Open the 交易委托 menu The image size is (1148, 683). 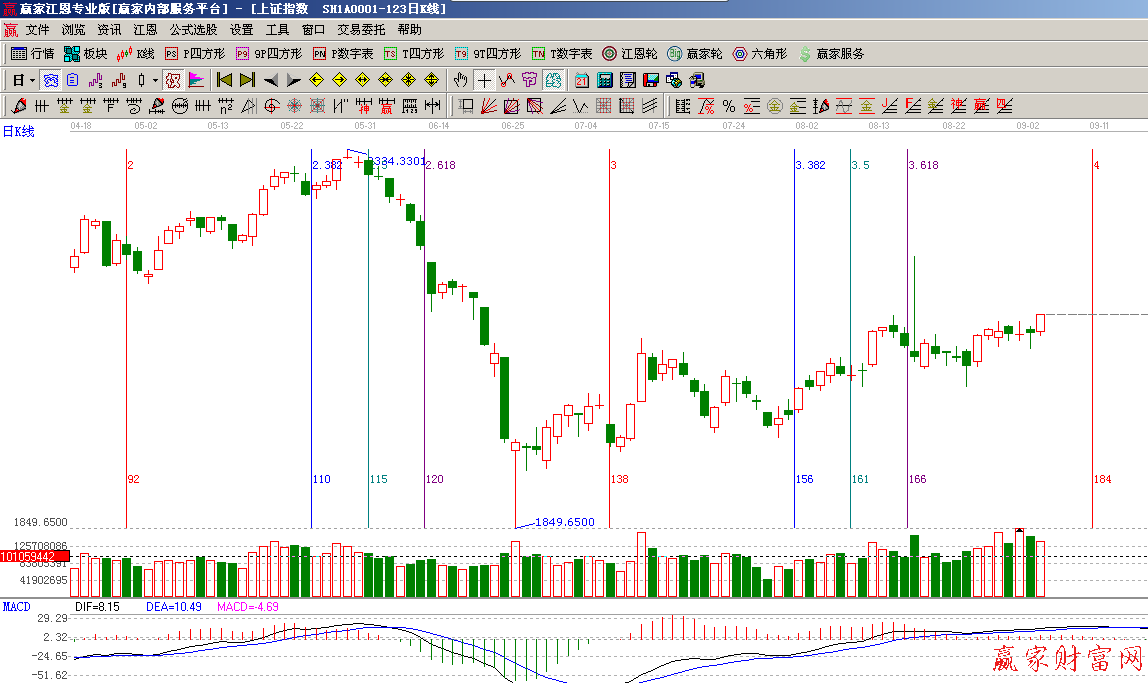(x=361, y=30)
